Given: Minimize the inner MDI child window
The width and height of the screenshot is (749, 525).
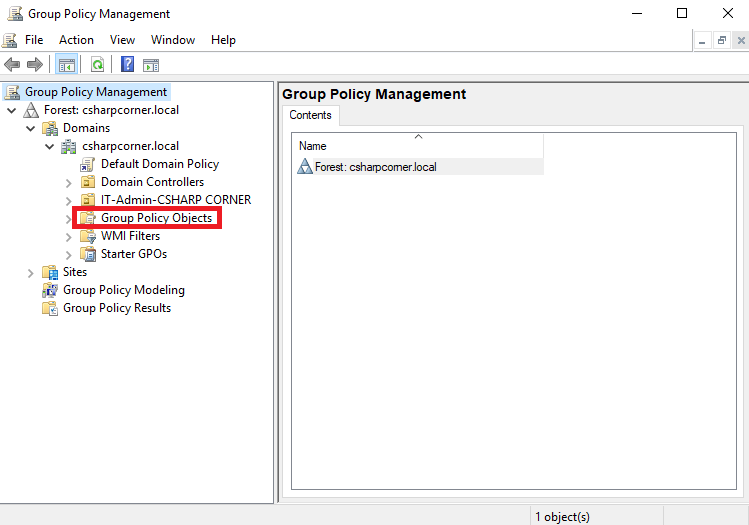Looking at the screenshot, I should 702,41.
